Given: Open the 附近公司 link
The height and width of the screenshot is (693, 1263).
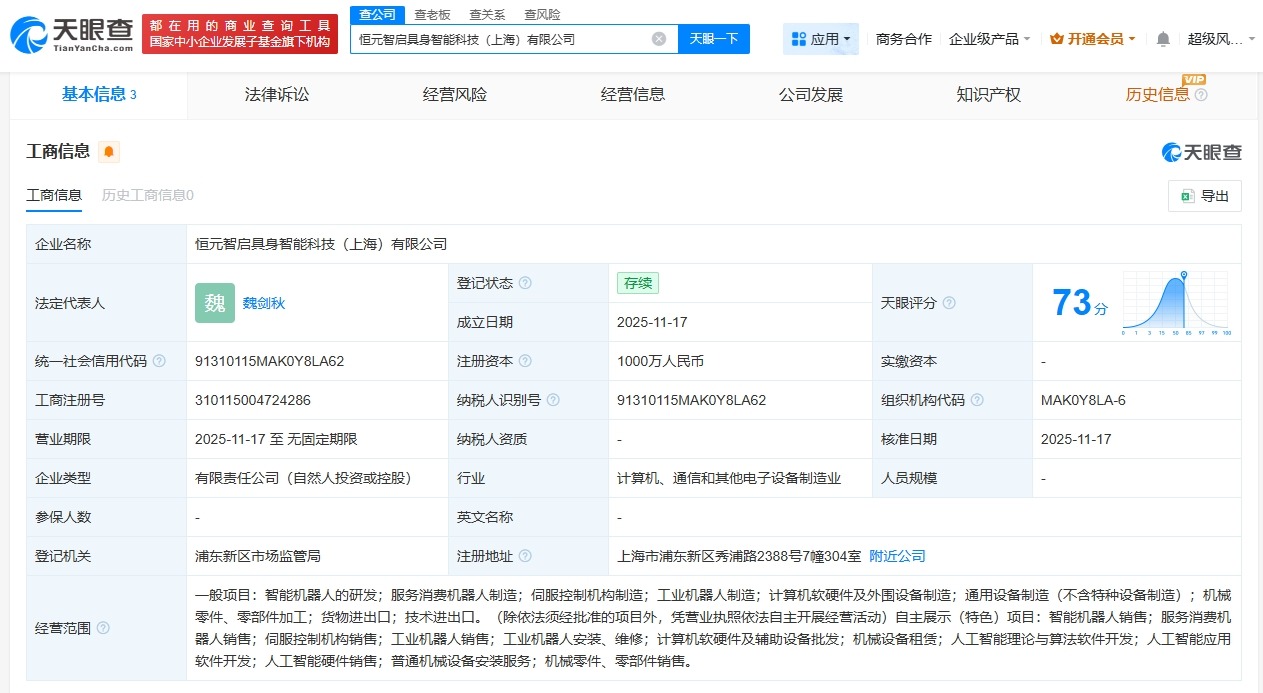Looking at the screenshot, I should click(x=895, y=556).
